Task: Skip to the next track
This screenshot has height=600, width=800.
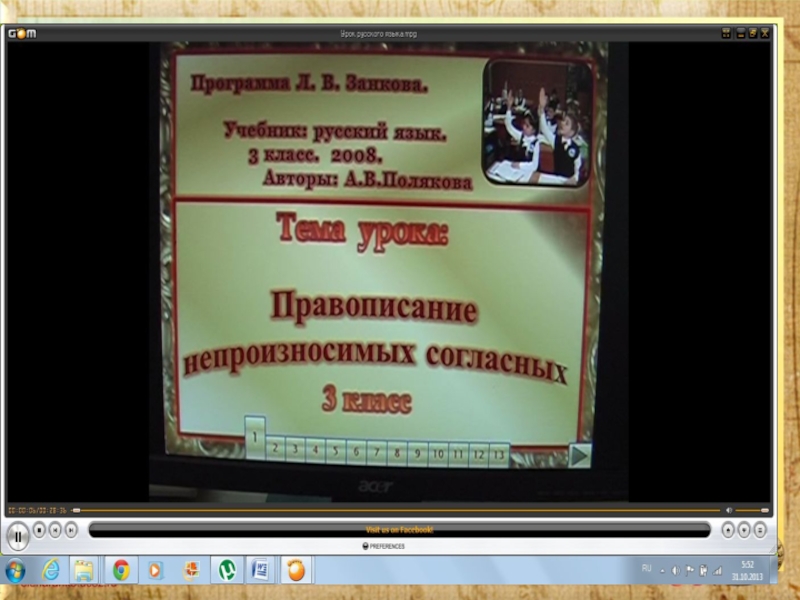Action: (x=71, y=530)
